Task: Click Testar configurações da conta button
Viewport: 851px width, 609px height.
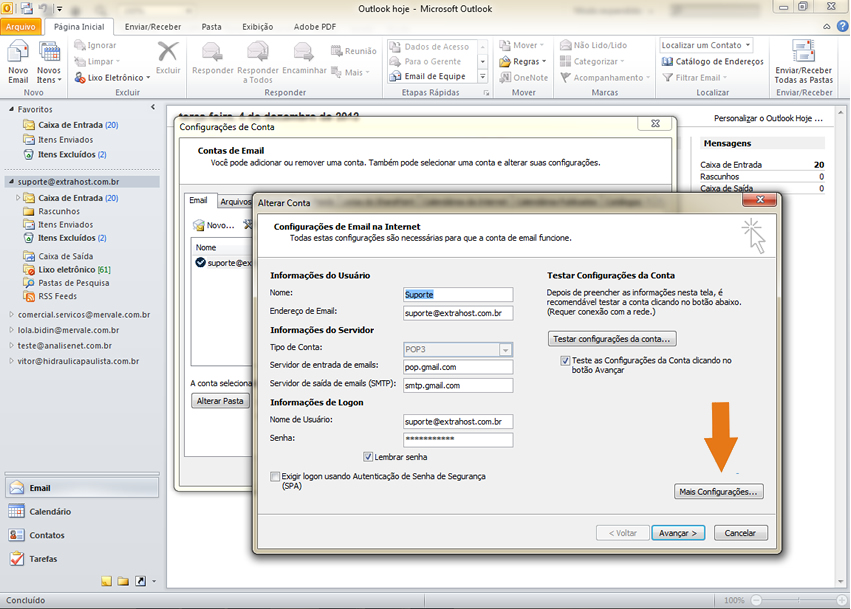Action: pyautogui.click(x=612, y=339)
